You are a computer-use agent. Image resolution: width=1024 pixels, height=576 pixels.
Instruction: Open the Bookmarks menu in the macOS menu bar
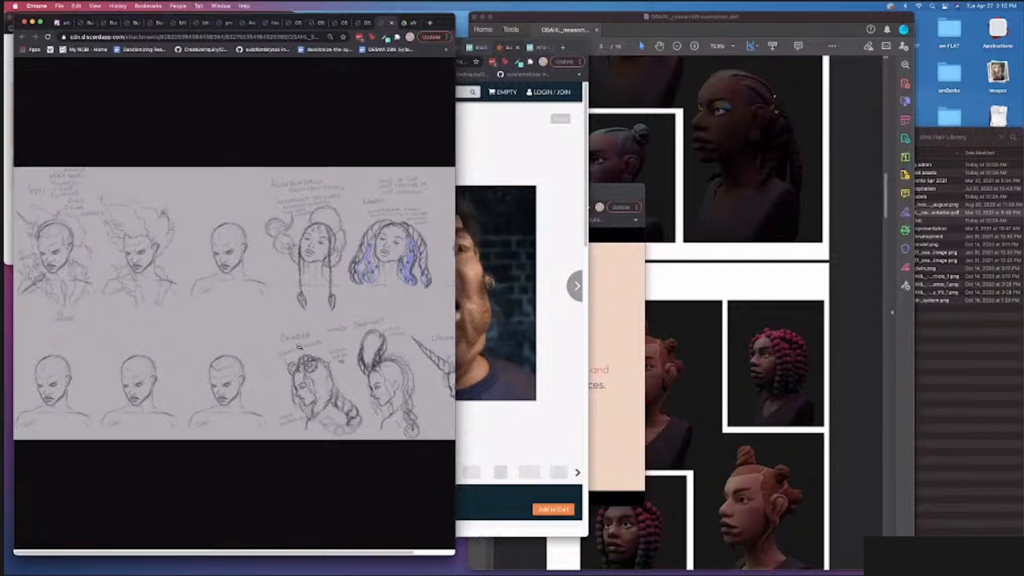coord(148,6)
